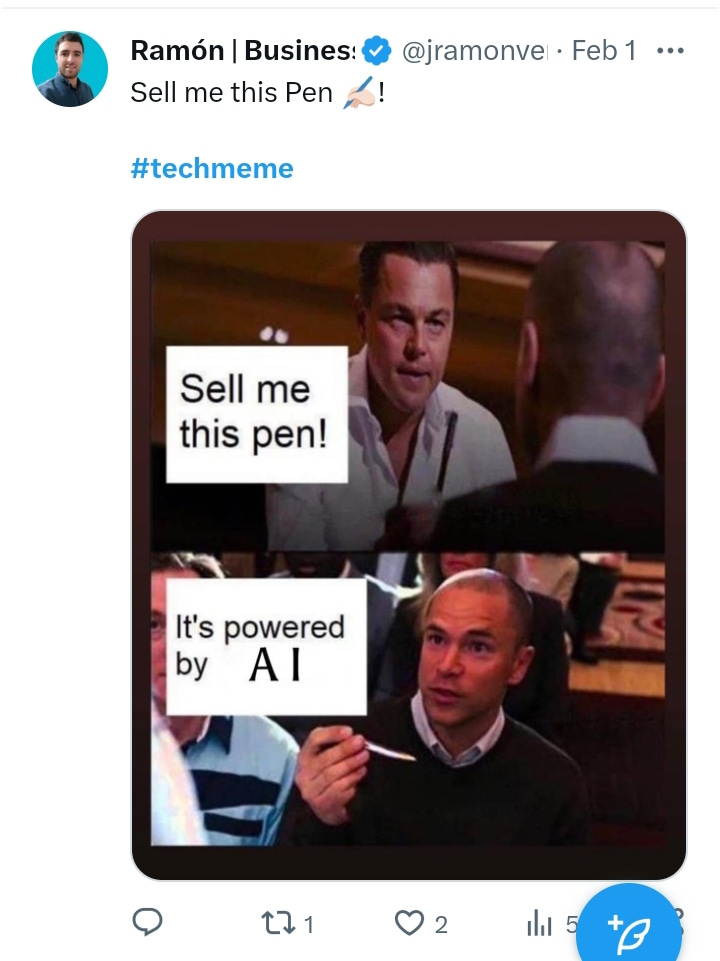Click the 'Feb 1' timestamp
Screen dimensions: 720x961
point(604,50)
